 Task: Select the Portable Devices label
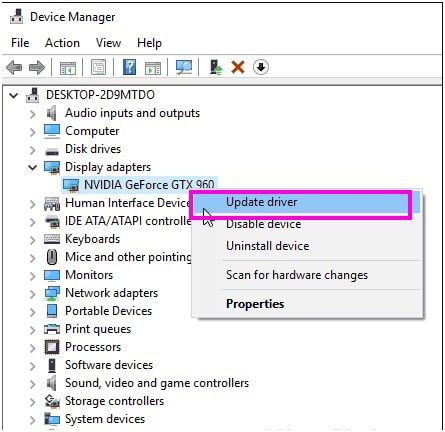(x=108, y=311)
